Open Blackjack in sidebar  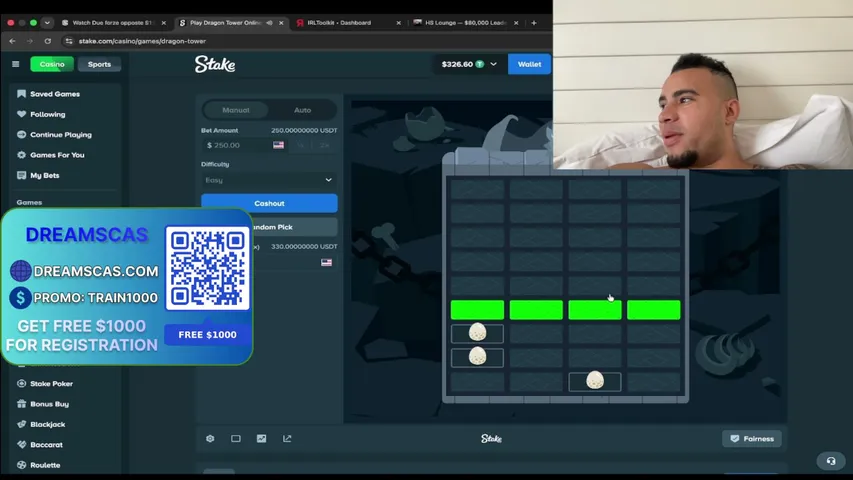[x=47, y=424]
